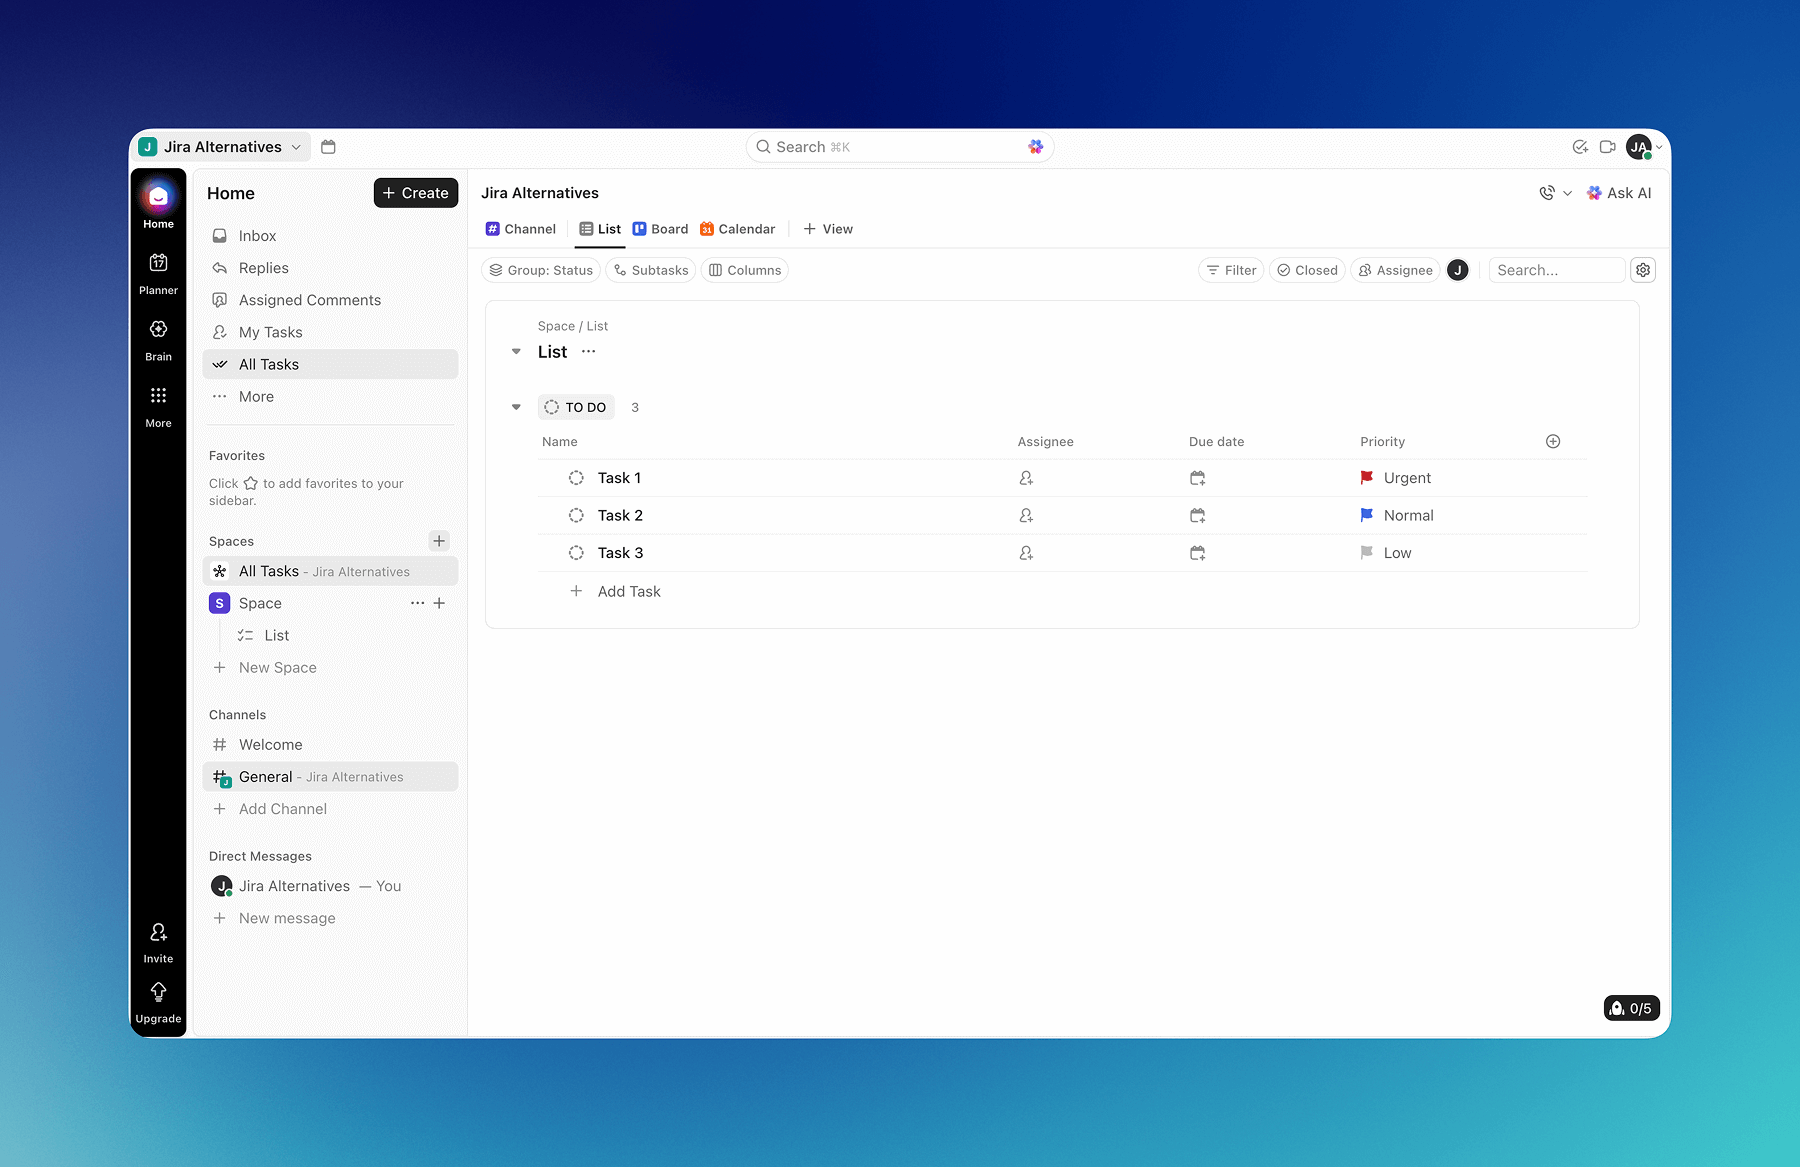Open list view settings gear icon

[x=1643, y=270]
